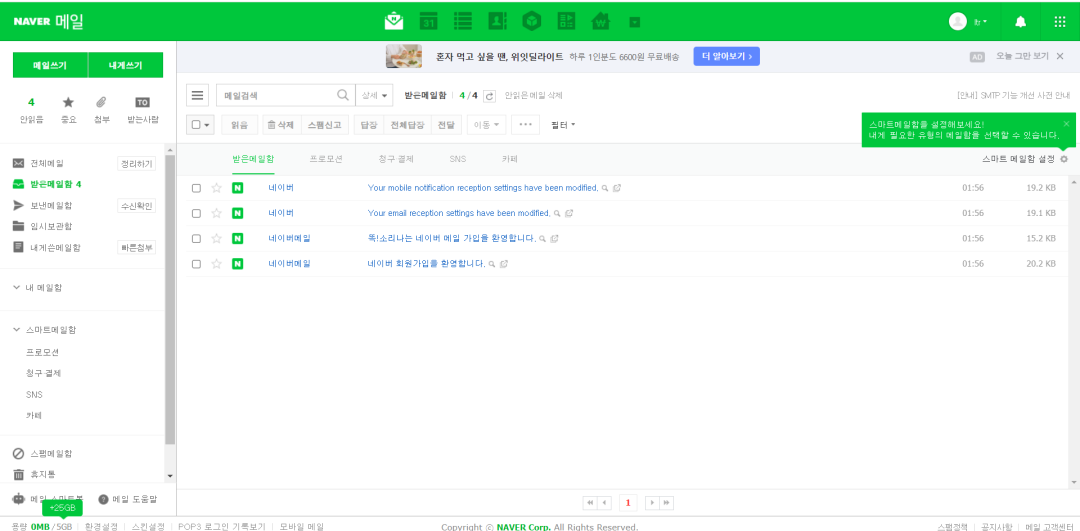The image size is (1080, 531).
Task: Open the notifications bell
Action: (1021, 21)
